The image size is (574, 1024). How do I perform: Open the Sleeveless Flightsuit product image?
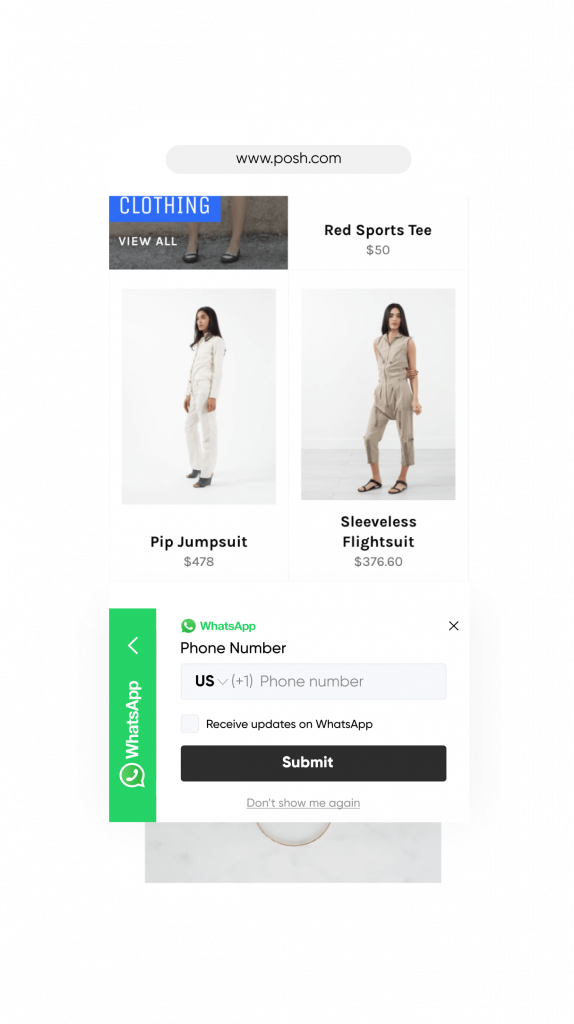tap(378, 394)
